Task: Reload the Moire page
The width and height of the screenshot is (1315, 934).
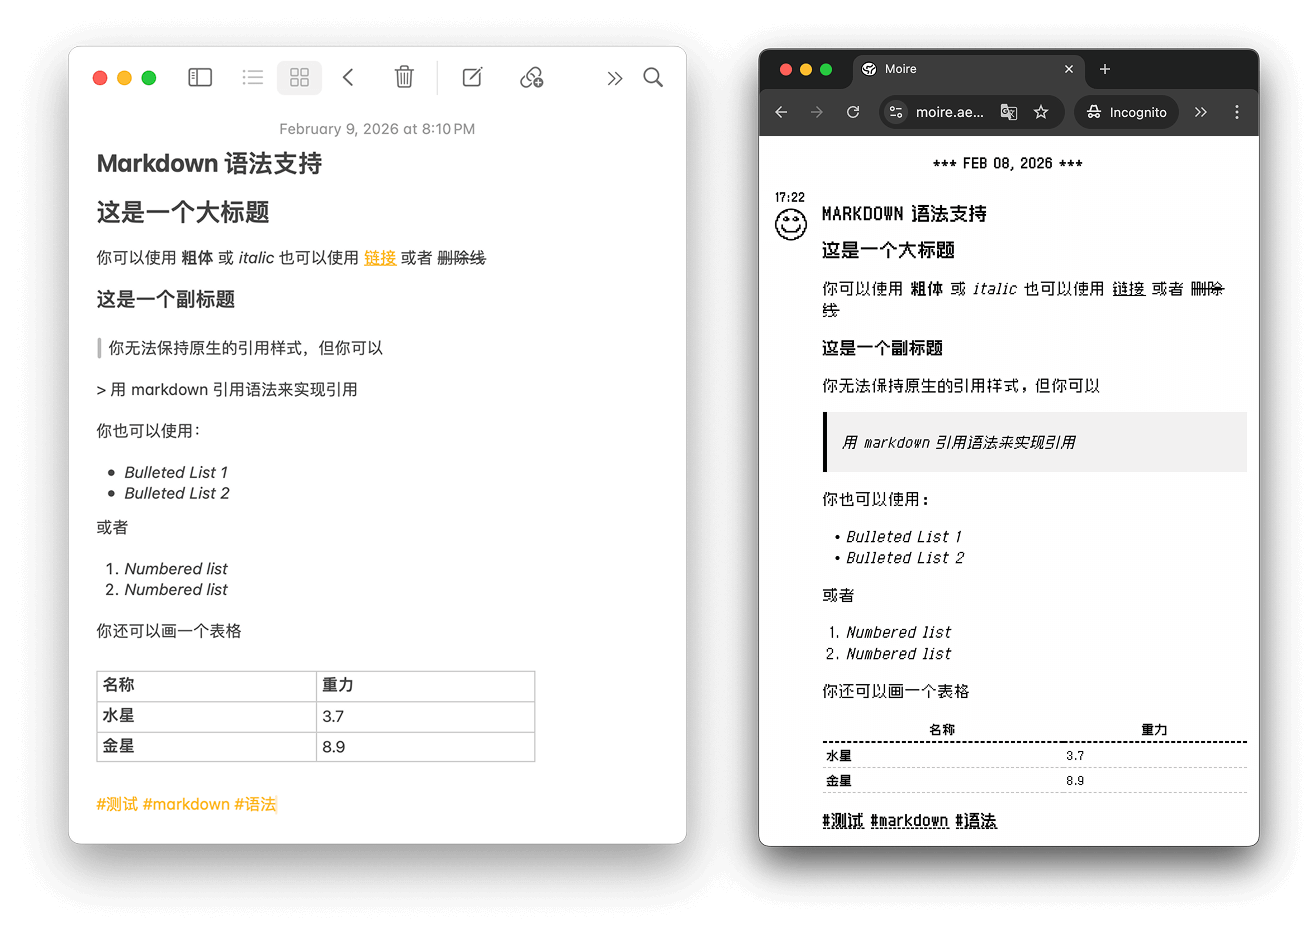Action: point(853,112)
